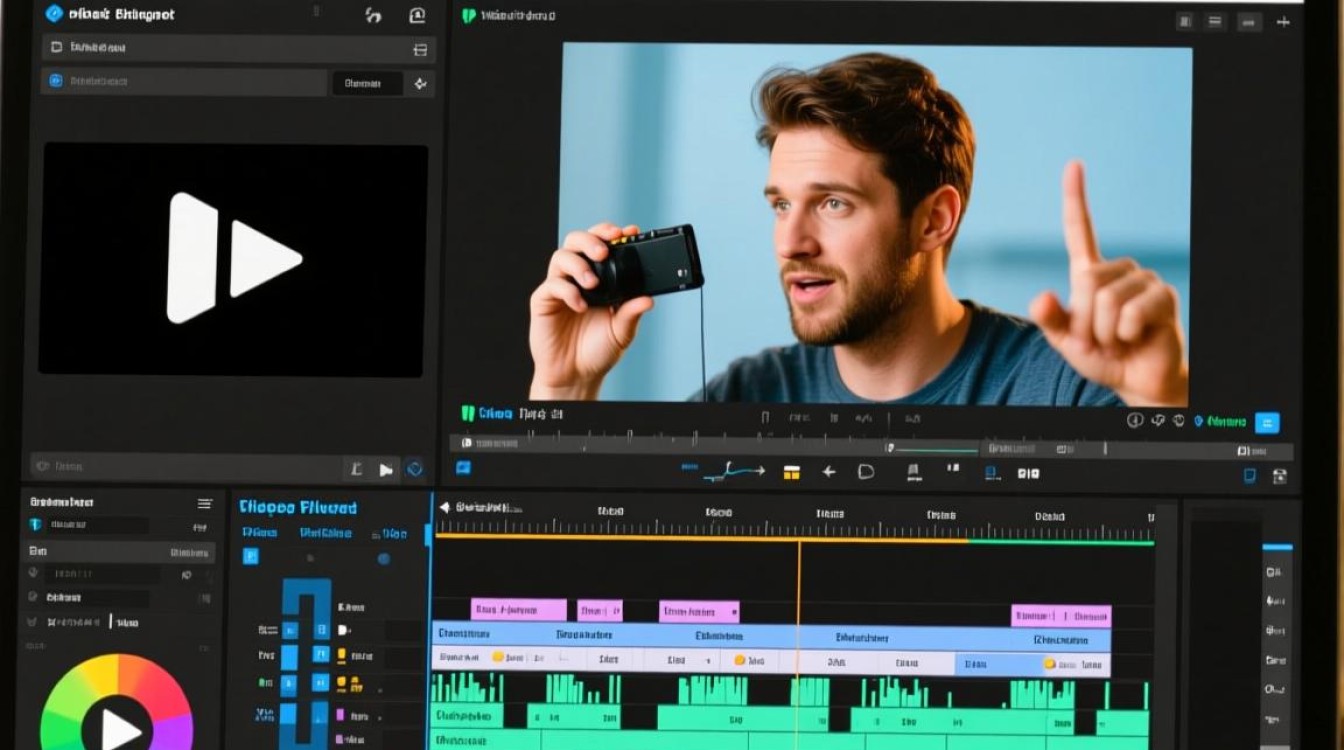Click the blue diamond app logo at top left
Viewport: 1344px width, 750px height.
coord(54,14)
